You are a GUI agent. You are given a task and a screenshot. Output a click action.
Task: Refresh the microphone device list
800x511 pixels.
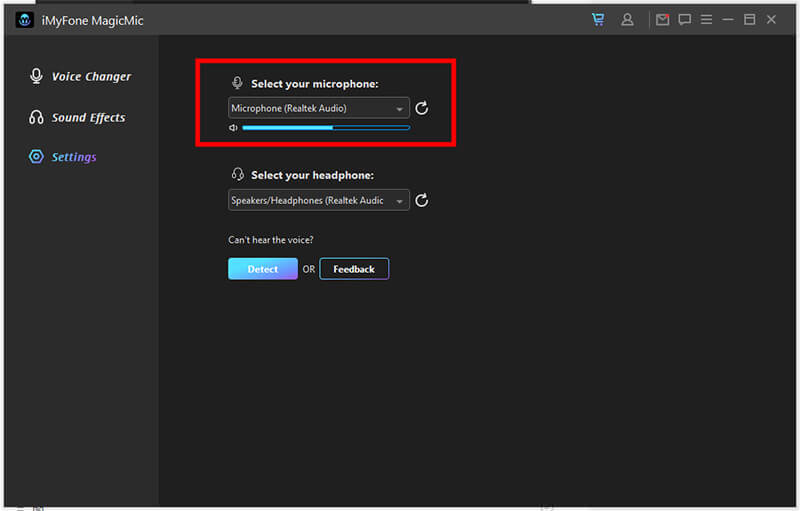pyautogui.click(x=421, y=108)
